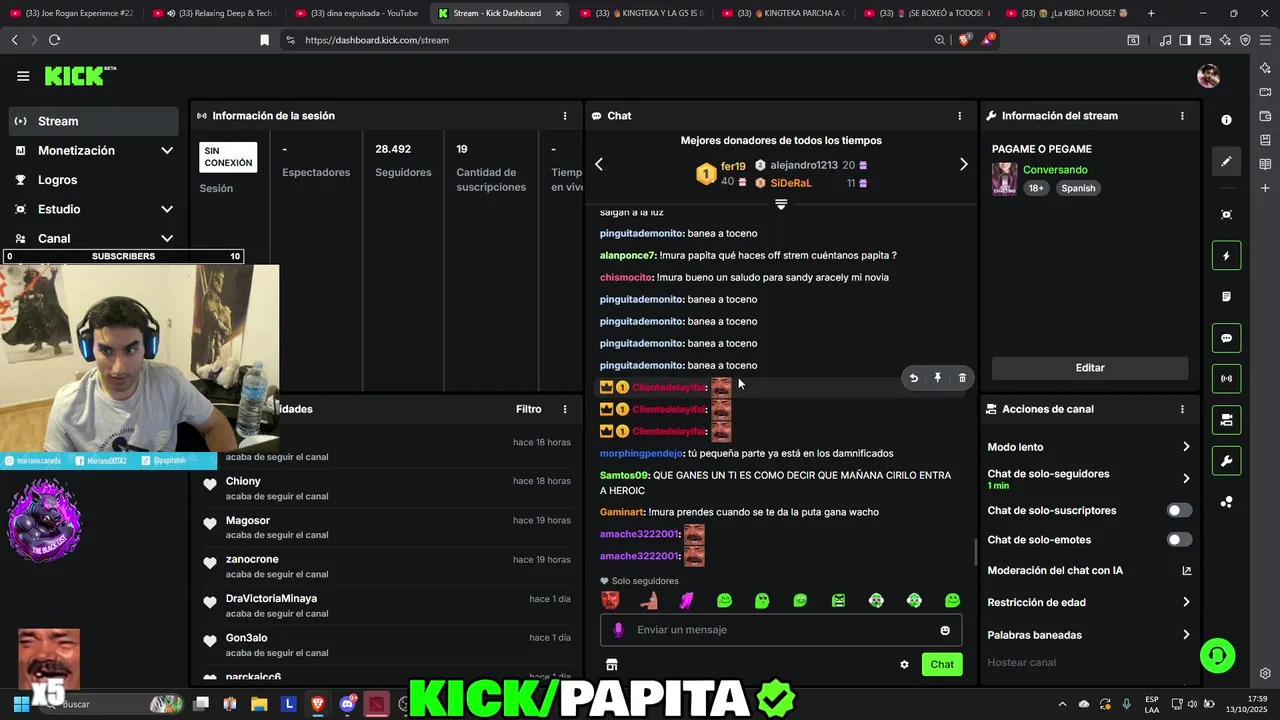
Task: Reload the page with browser refresh button
Action: point(54,40)
